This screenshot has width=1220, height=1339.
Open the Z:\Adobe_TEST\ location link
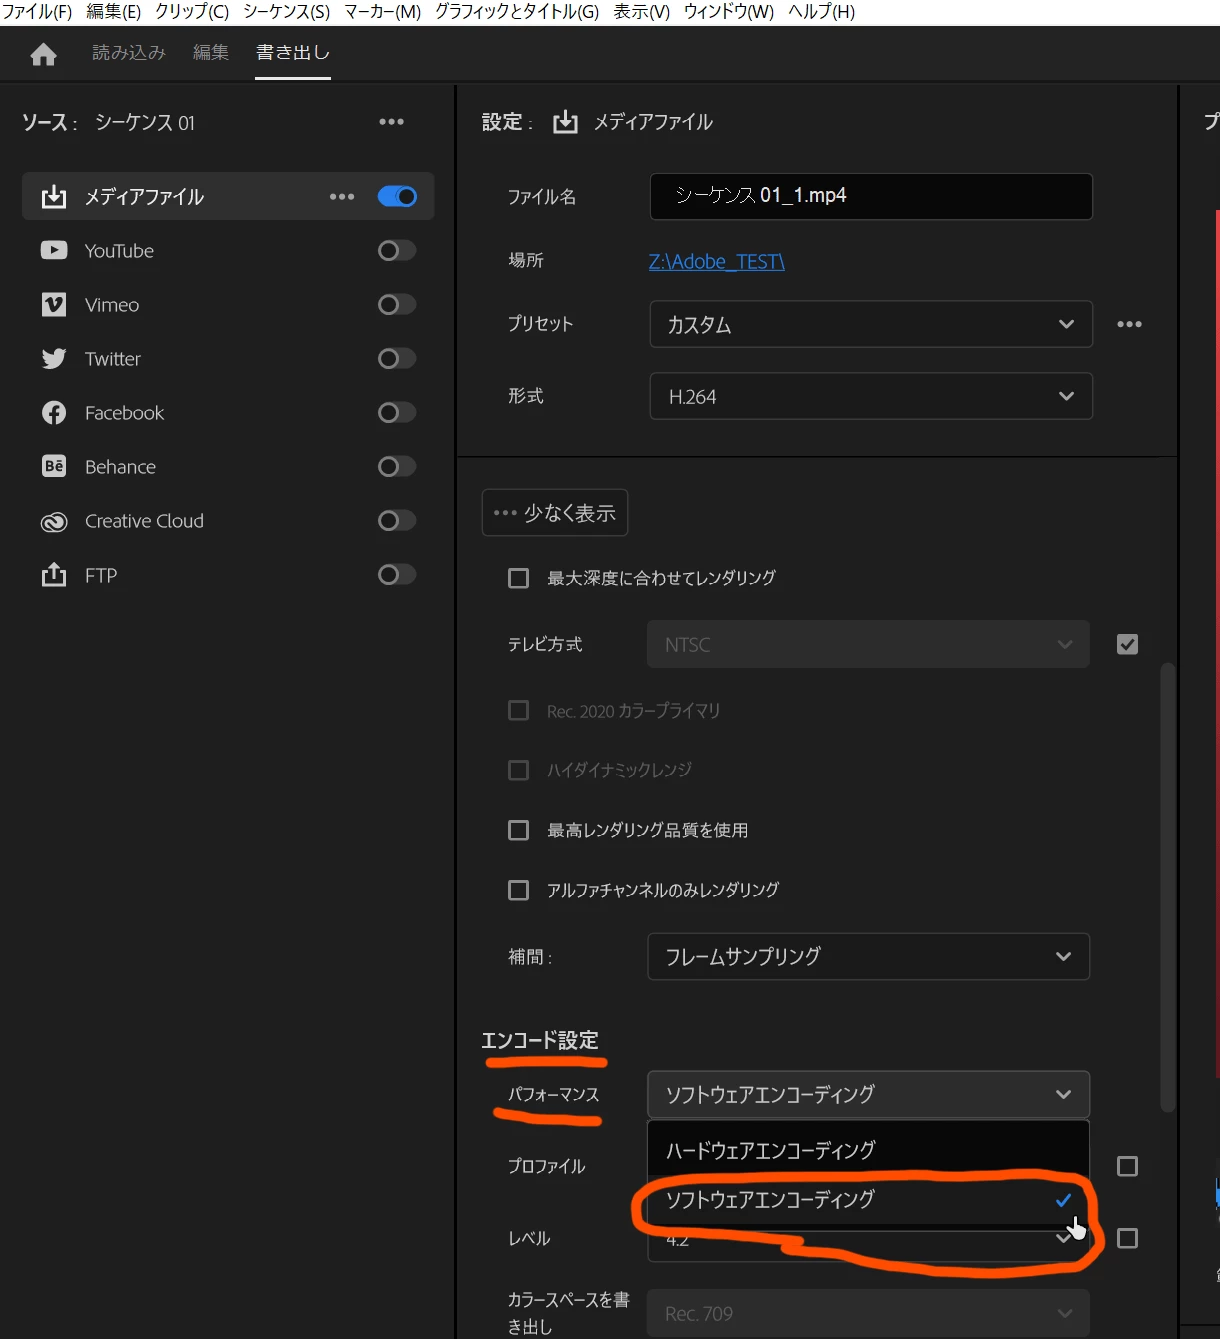pyautogui.click(x=717, y=262)
